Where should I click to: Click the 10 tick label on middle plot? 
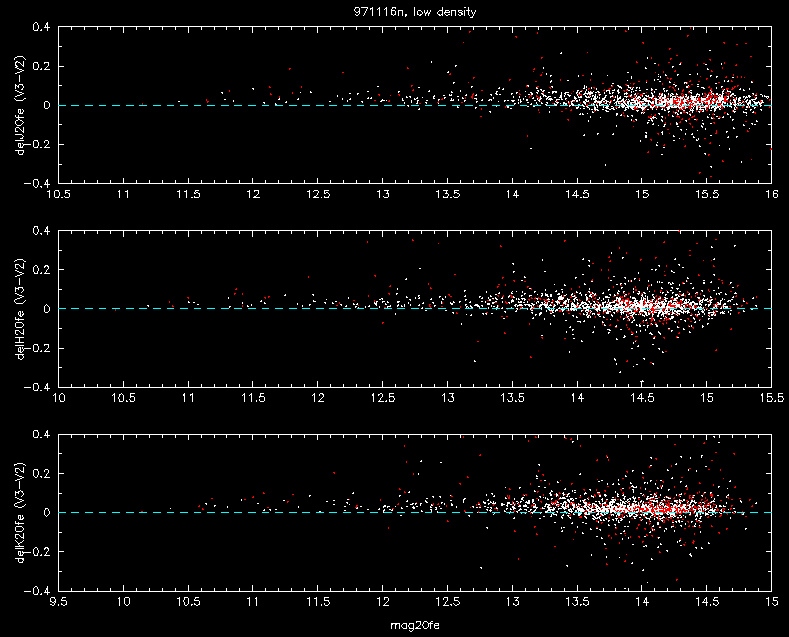(59, 398)
